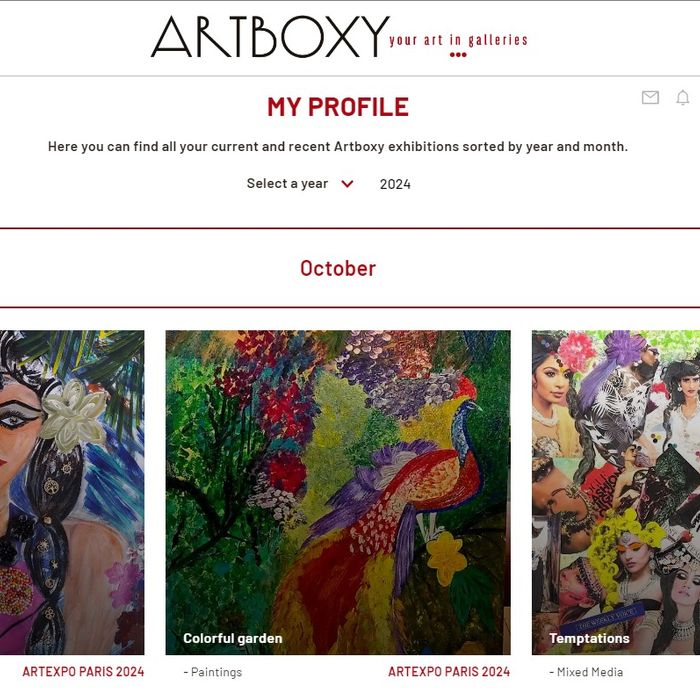
Task: Click the Temptations title caption
Action: click(x=589, y=638)
